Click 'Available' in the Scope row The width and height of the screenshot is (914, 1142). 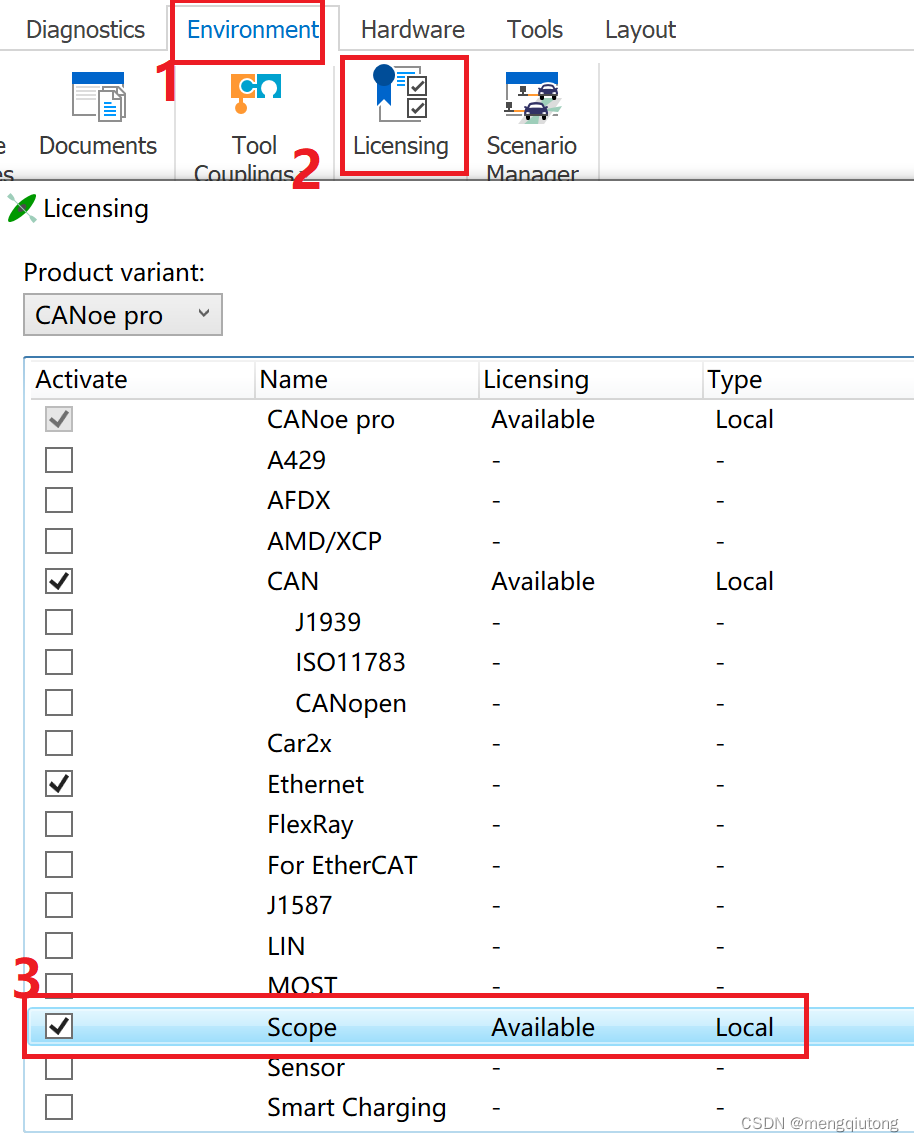coord(543,1027)
